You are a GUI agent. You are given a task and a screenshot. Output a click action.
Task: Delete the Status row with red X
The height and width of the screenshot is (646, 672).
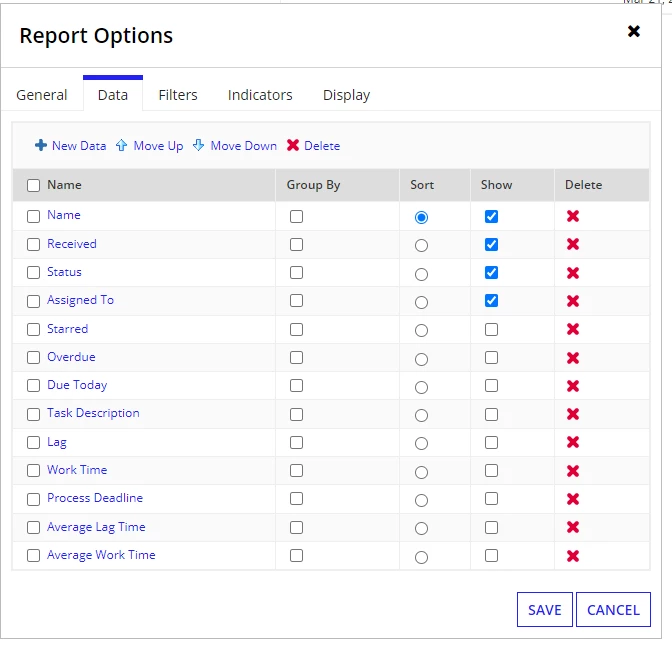573,273
